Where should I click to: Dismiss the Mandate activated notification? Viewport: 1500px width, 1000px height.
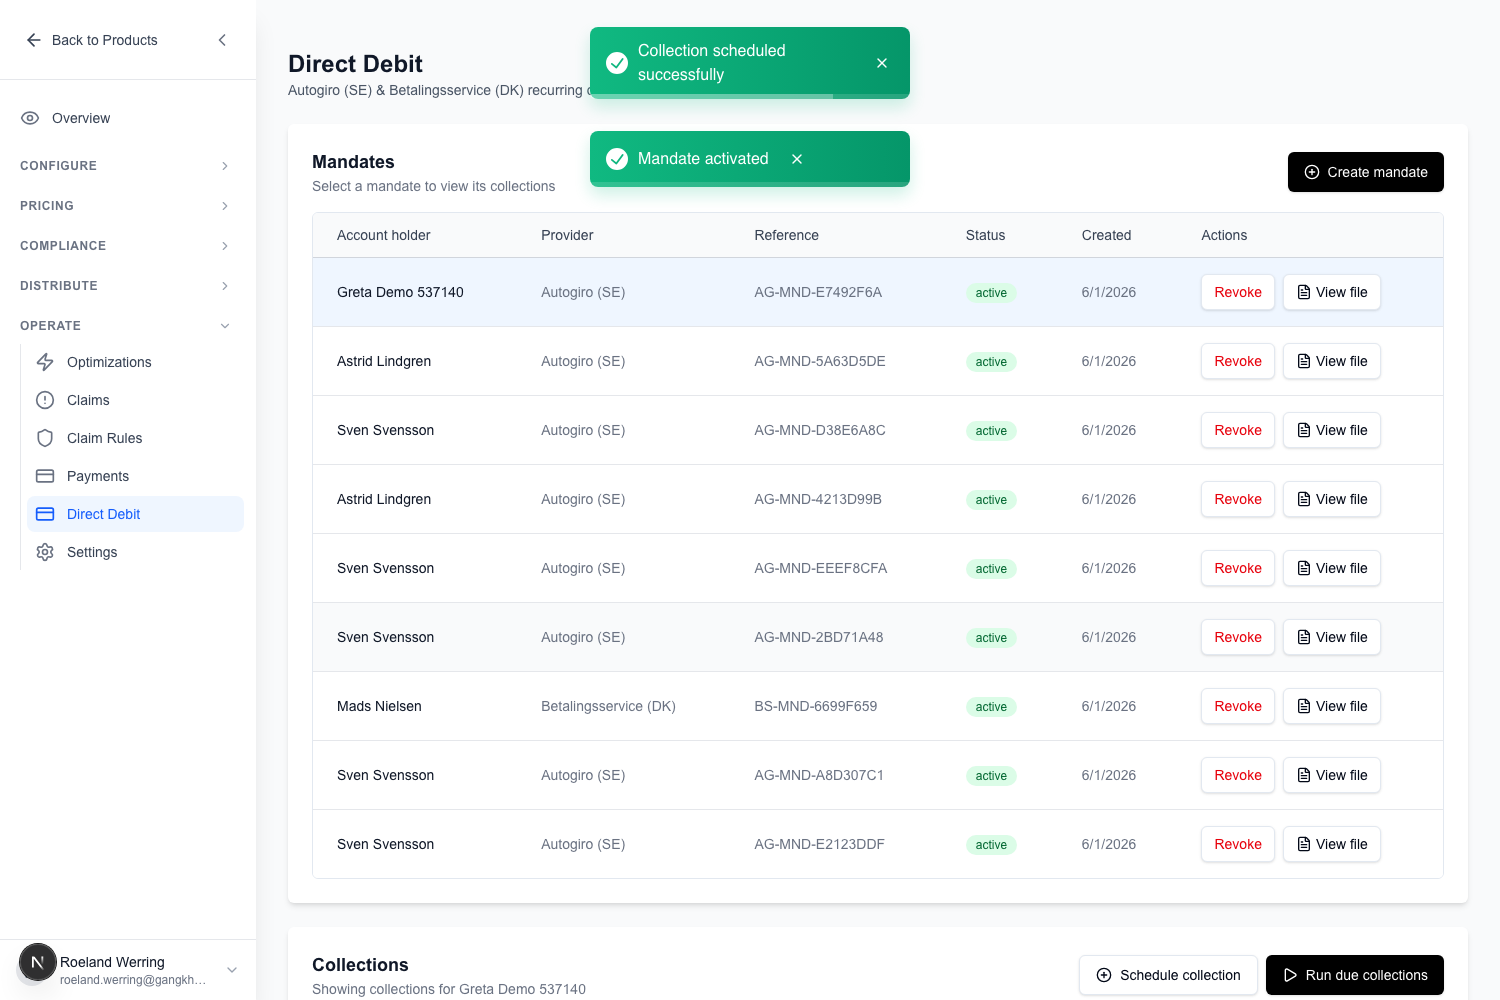click(x=797, y=159)
